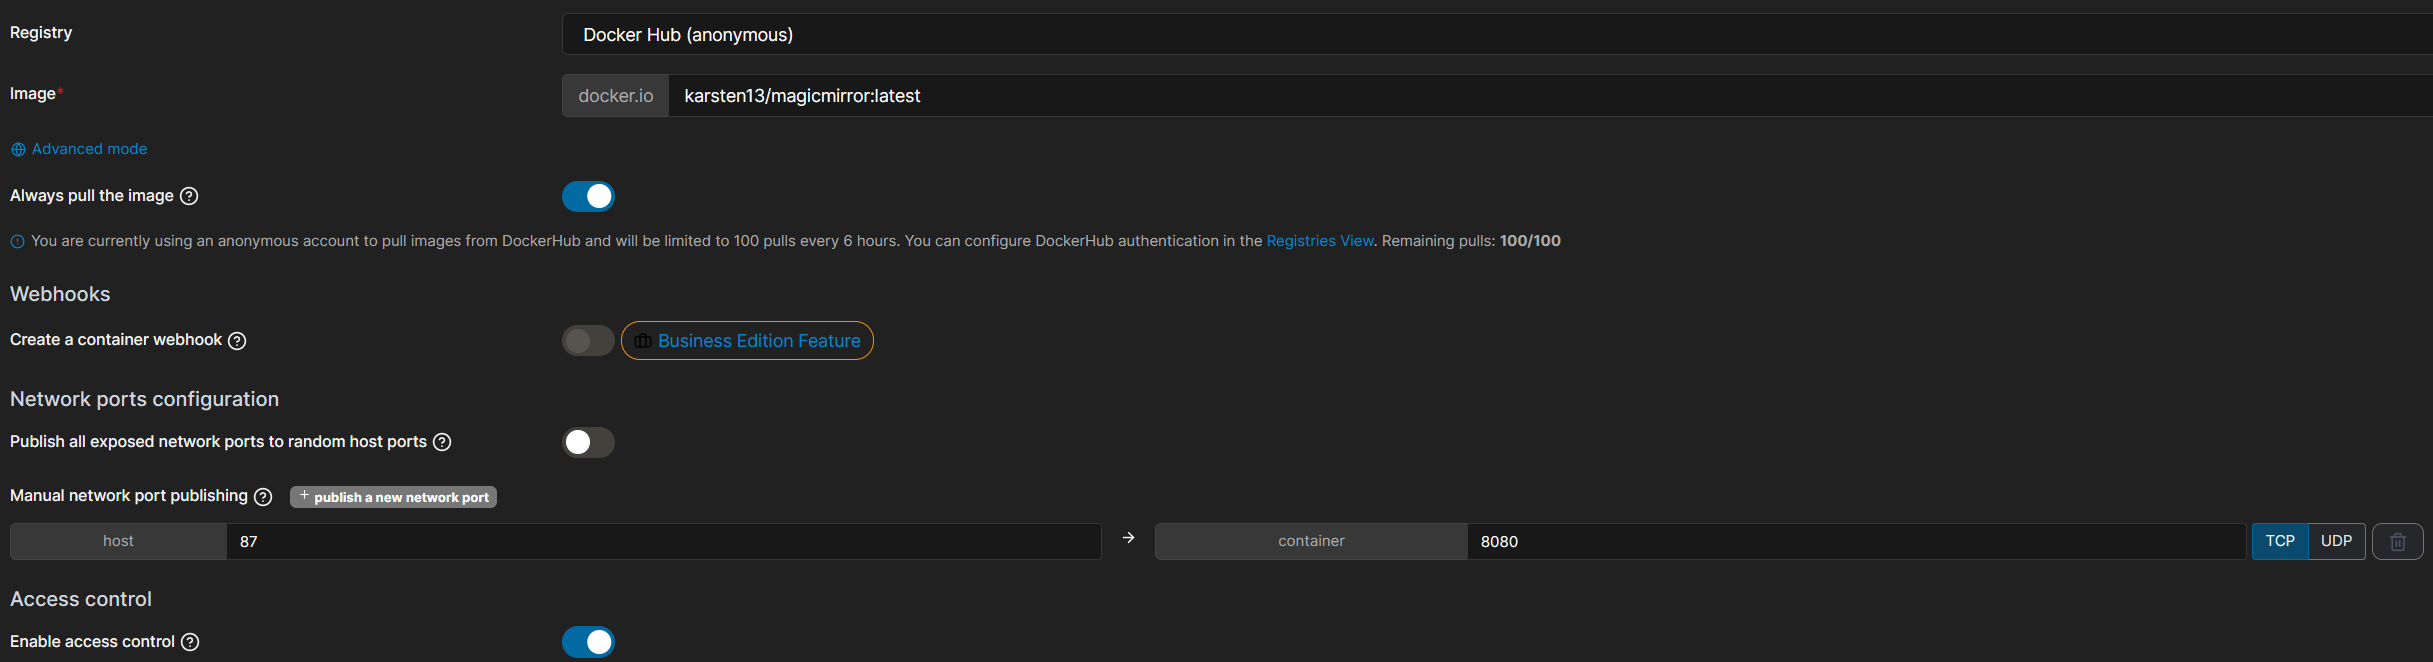Open the Registries View link
The image size is (2433, 662).
pos(1320,241)
